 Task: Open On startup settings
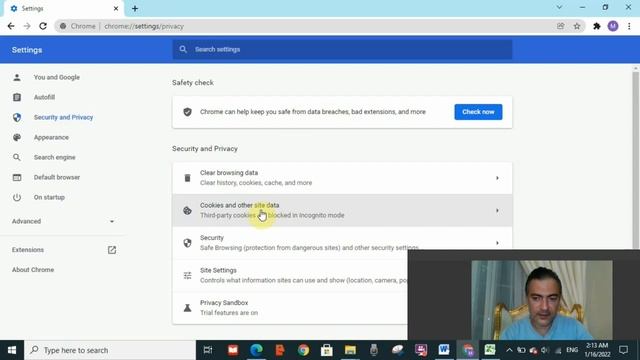(49, 197)
